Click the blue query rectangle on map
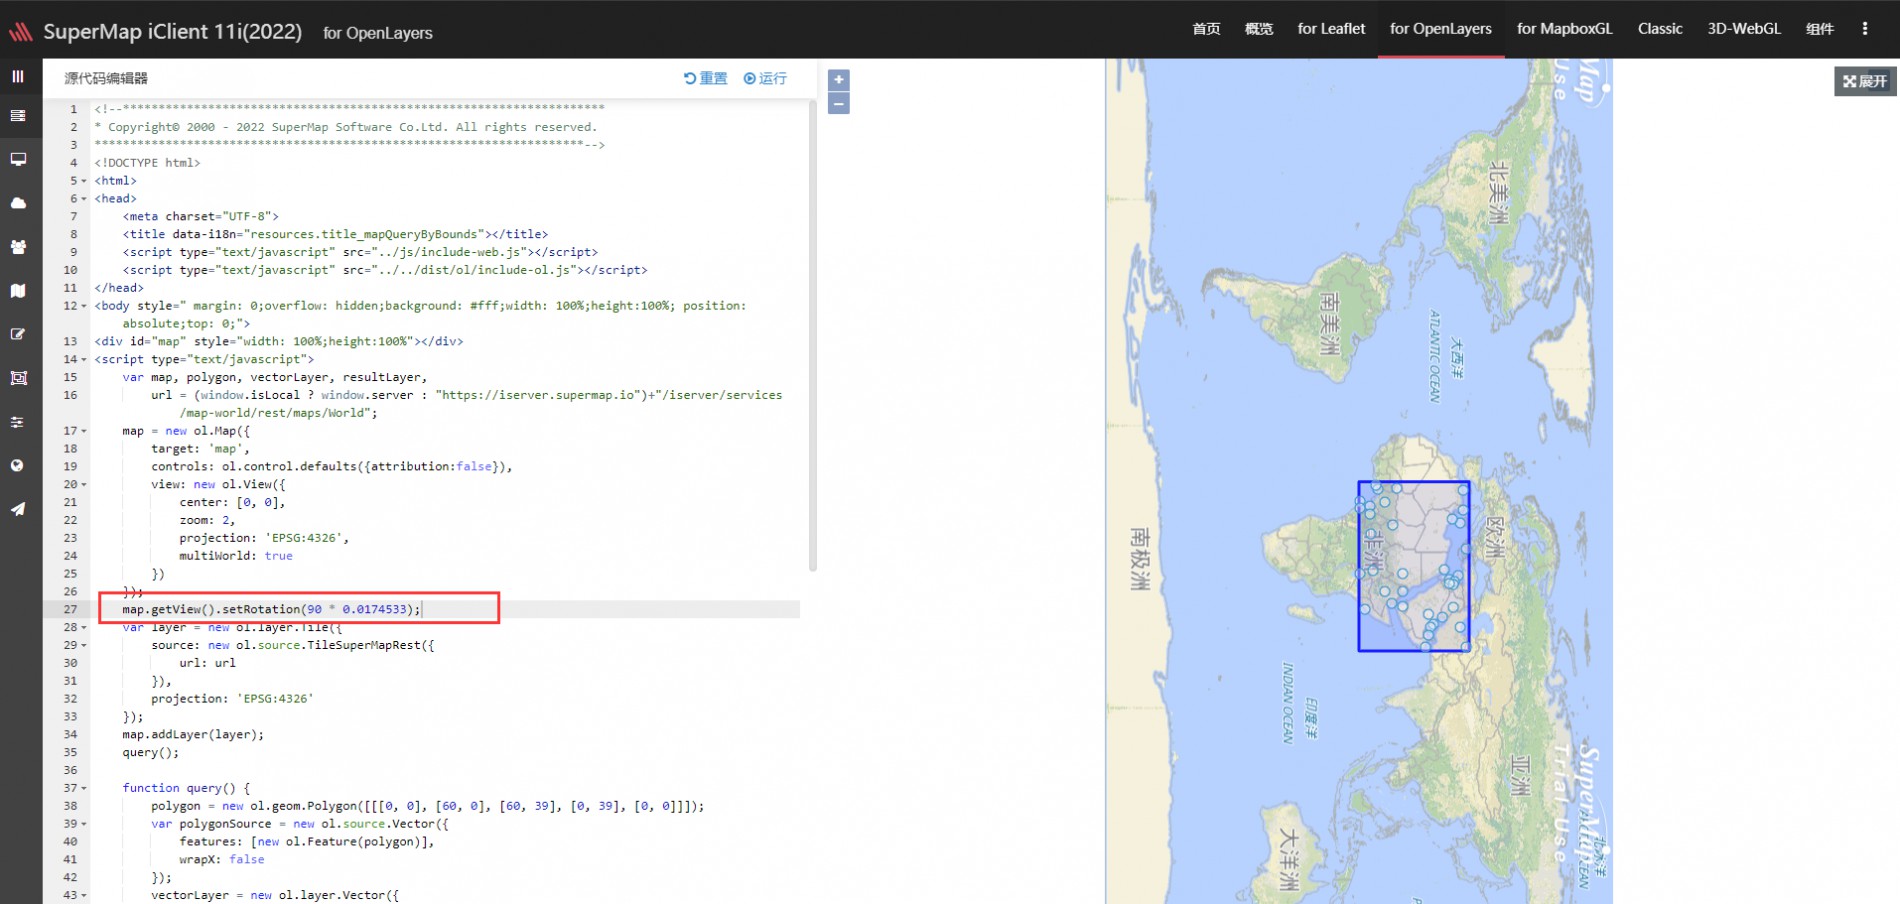Viewport: 1900px width, 904px height. point(1413,566)
